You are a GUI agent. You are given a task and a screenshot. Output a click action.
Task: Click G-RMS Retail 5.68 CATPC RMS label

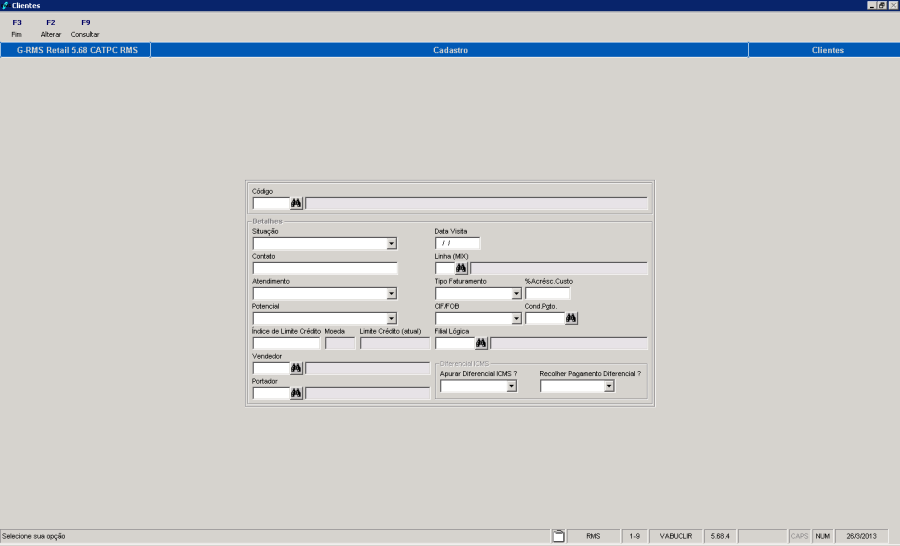pyautogui.click(x=77, y=50)
